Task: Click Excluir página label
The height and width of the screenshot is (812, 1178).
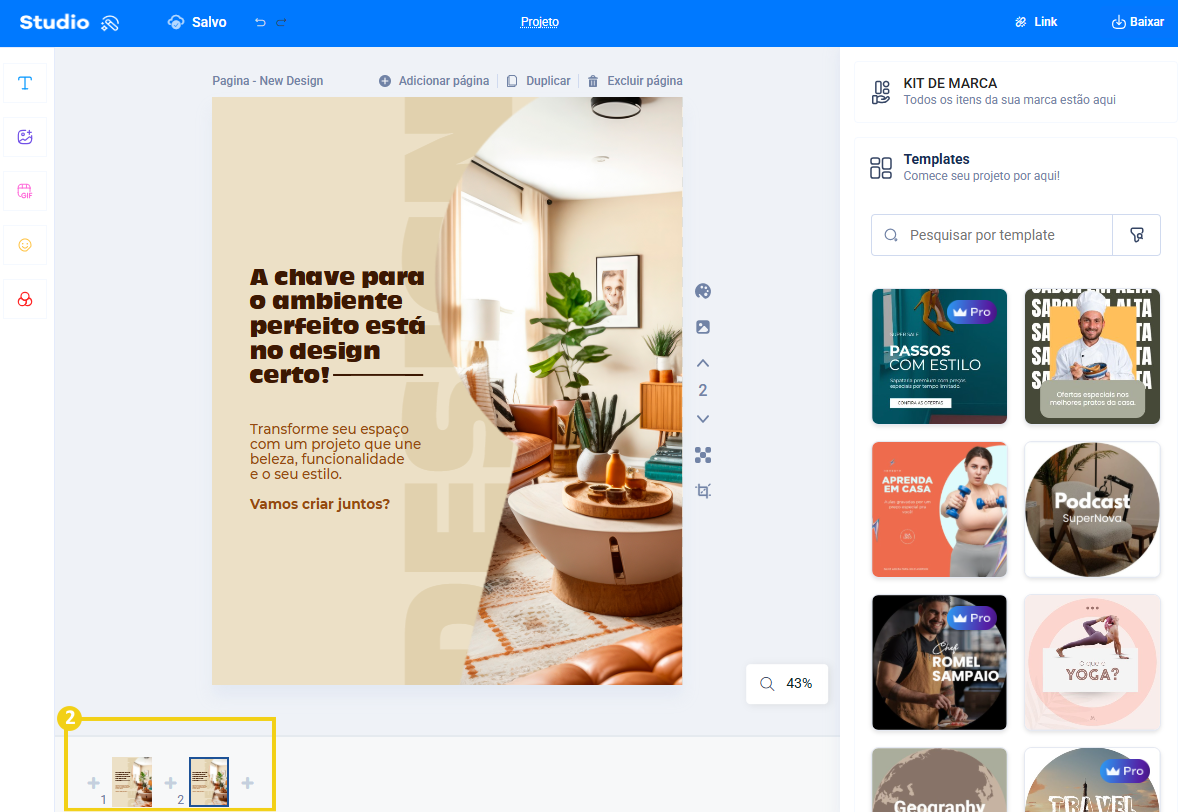Action: click(x=645, y=80)
